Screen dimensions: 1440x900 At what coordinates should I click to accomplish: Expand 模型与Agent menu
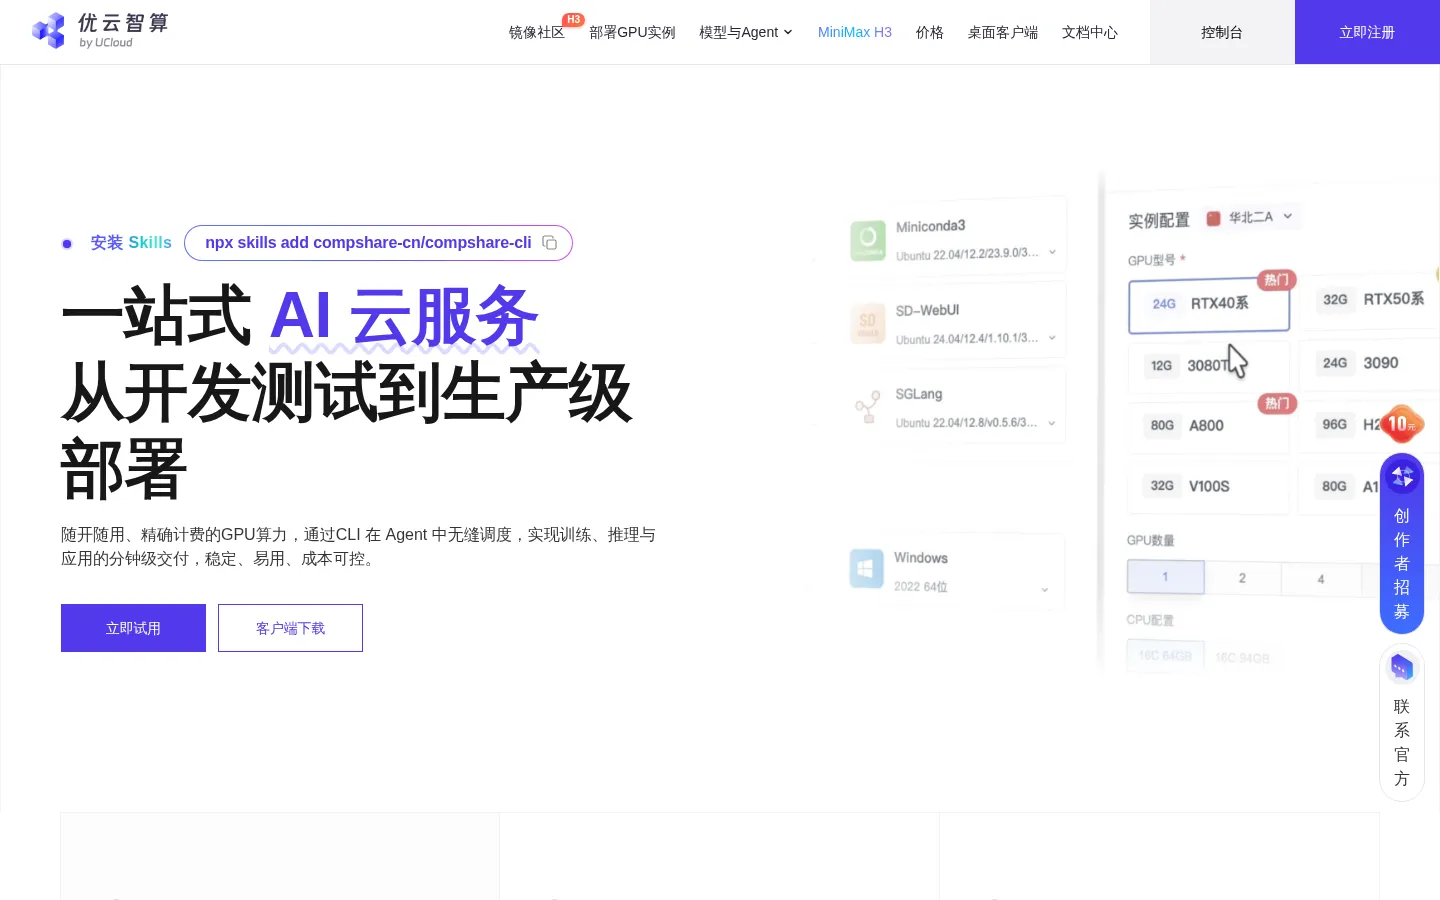pos(746,32)
